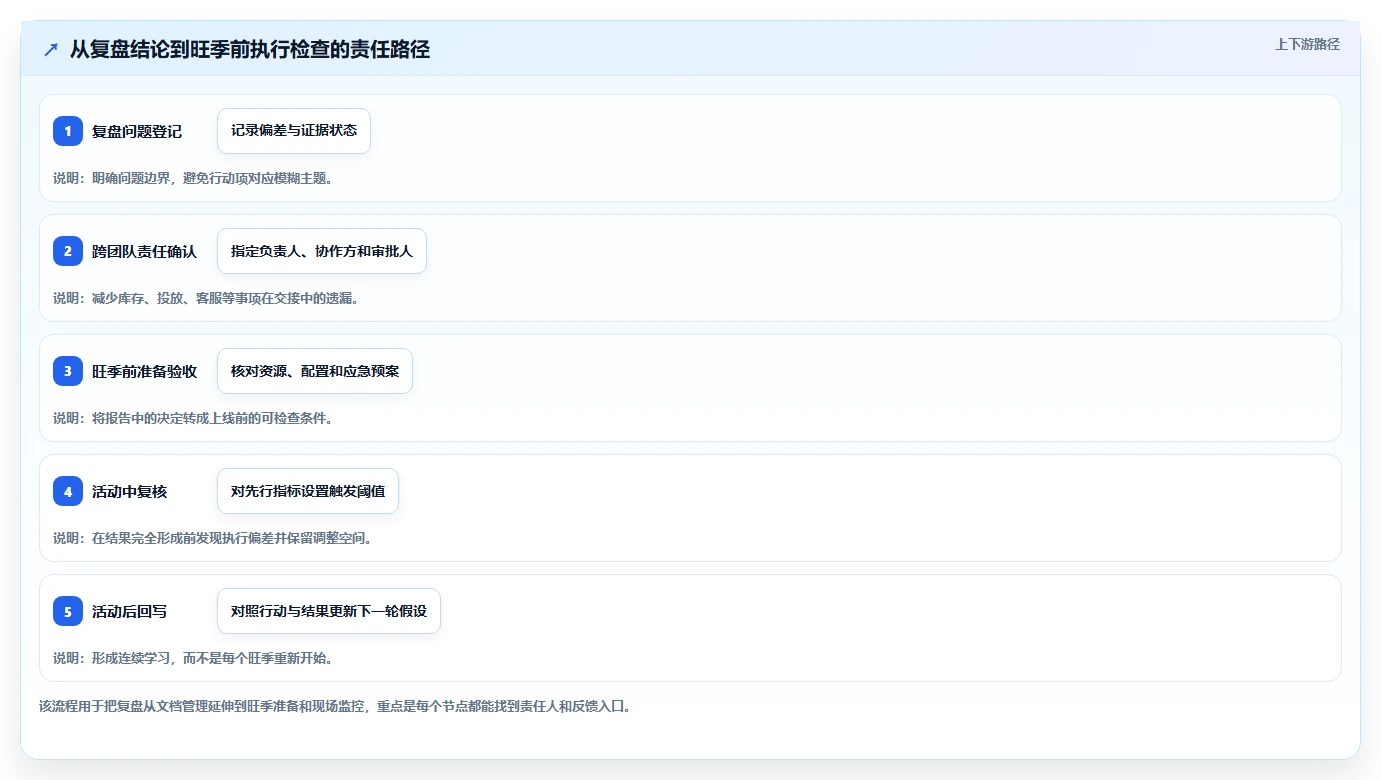Select the 活动后回写 step title
This screenshot has width=1381, height=780.
pos(129,611)
